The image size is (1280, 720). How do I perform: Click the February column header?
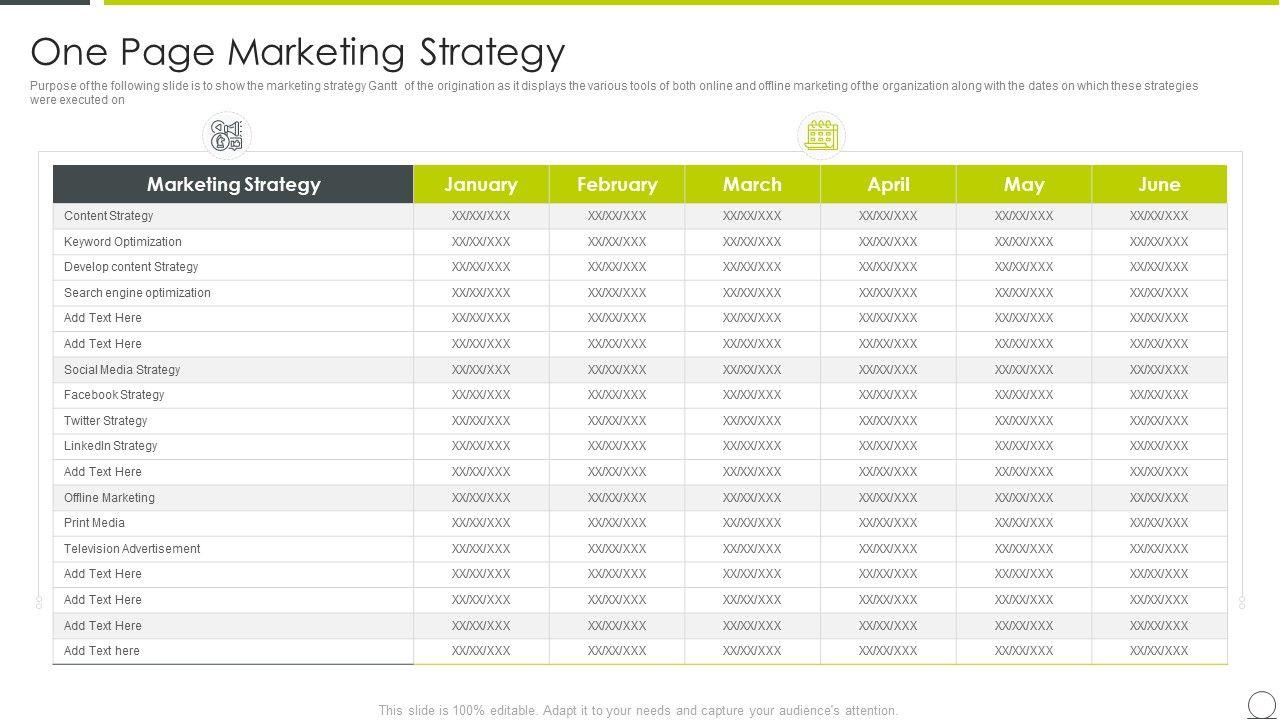click(x=617, y=184)
